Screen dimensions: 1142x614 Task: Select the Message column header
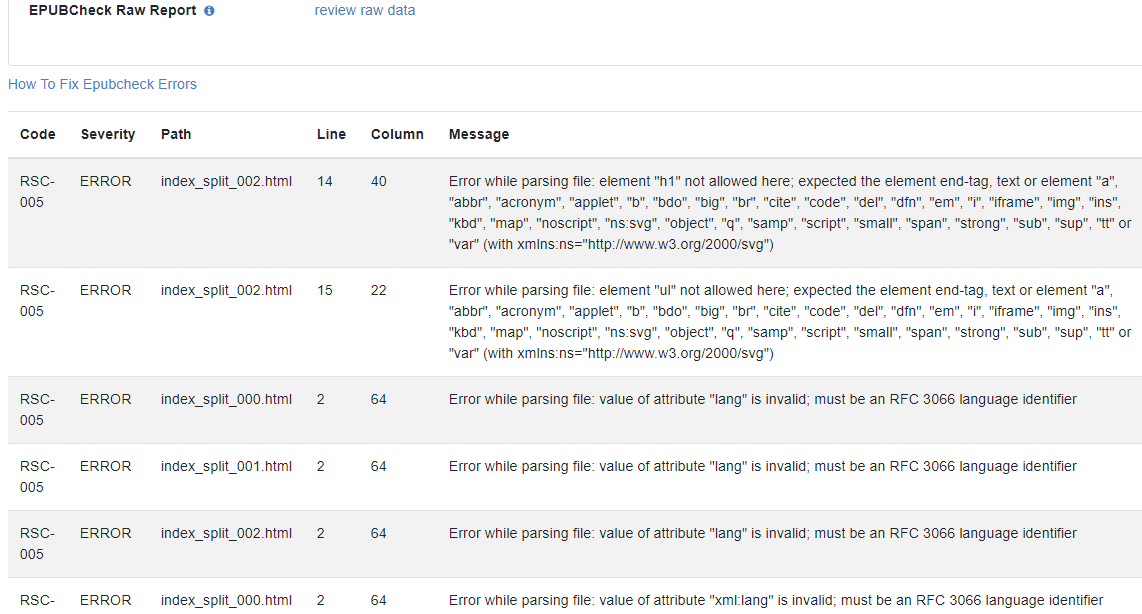click(x=478, y=134)
